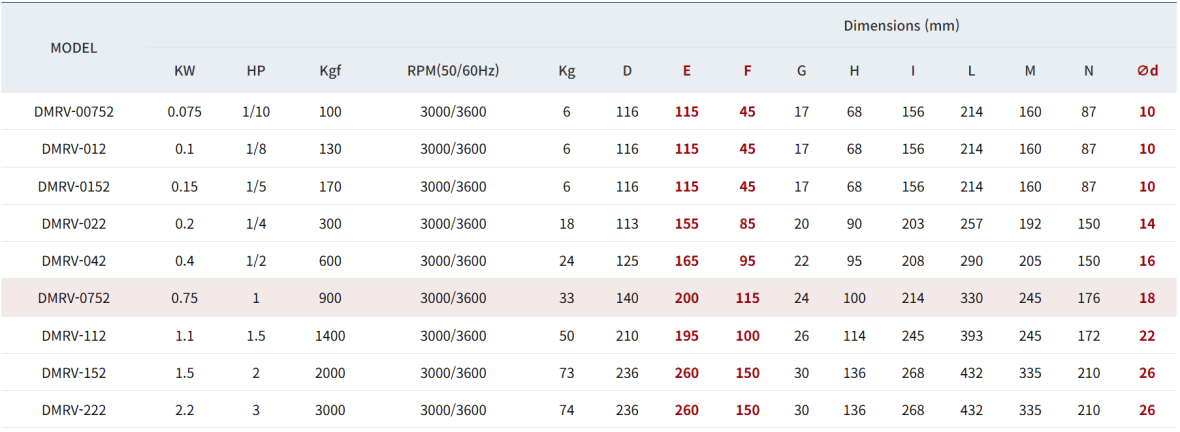Viewport: 1180px width, 432px height.
Task: Click the DMRV-022 model name
Action: tap(74, 224)
